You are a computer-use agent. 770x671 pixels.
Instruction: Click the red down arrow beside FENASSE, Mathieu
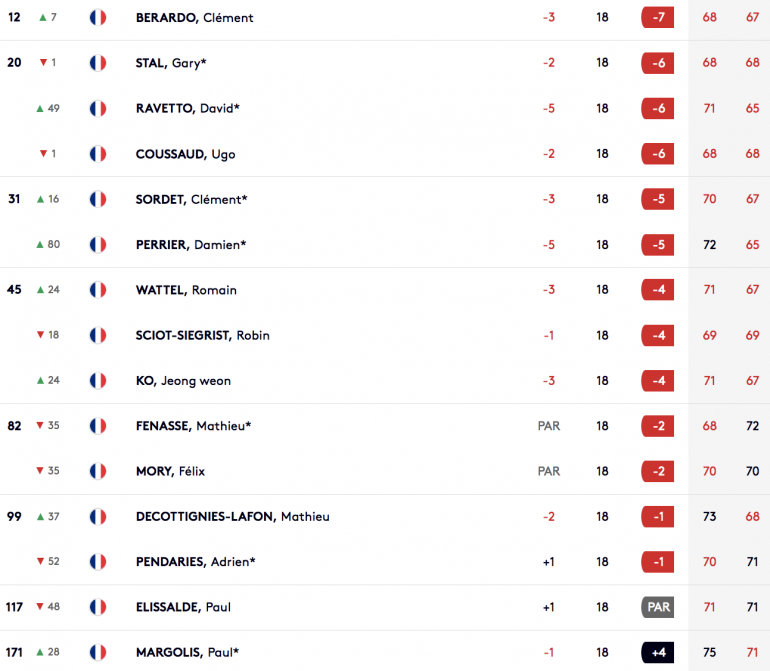[x=40, y=425]
